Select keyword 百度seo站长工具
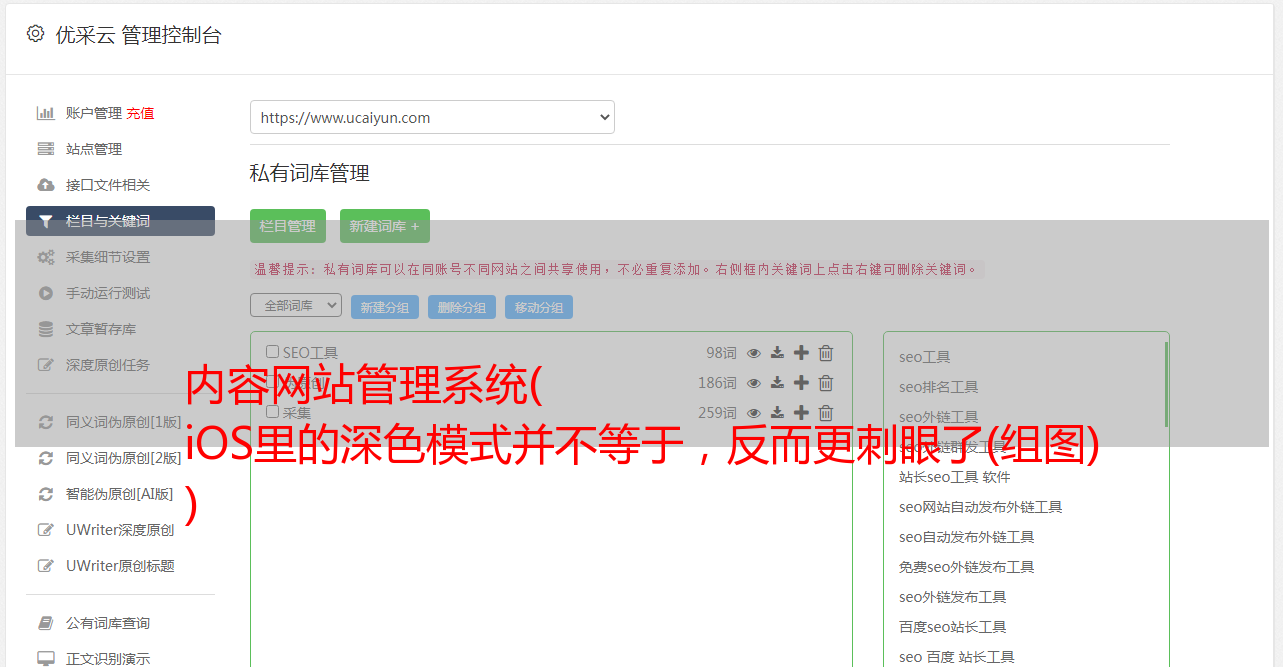This screenshot has height=667, width=1283. (952, 627)
